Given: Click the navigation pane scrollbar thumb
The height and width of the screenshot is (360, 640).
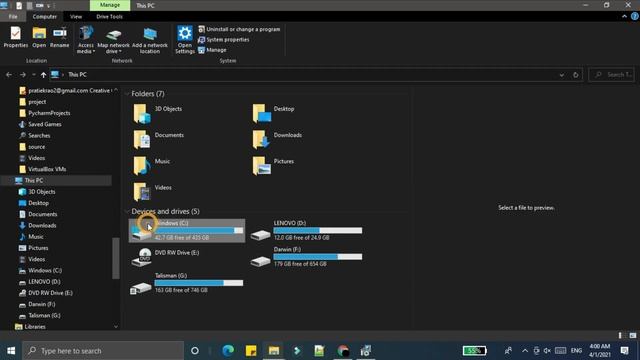Looking at the screenshot, I should click(x=116, y=258).
